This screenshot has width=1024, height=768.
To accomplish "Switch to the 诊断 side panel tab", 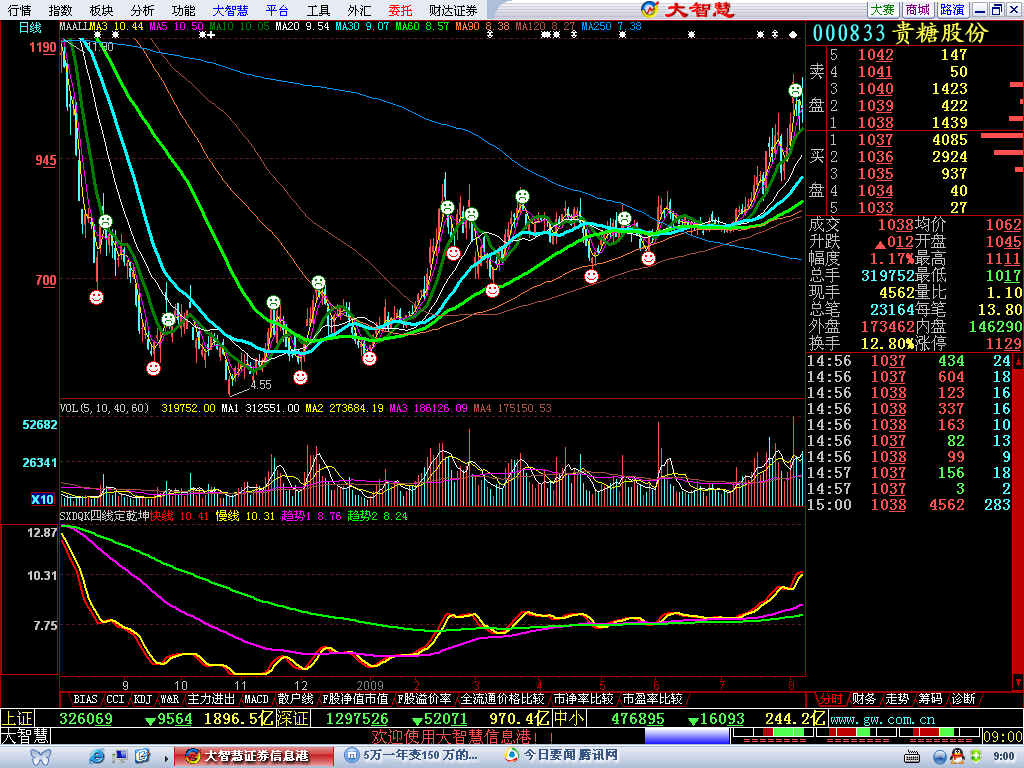I will coord(963,699).
